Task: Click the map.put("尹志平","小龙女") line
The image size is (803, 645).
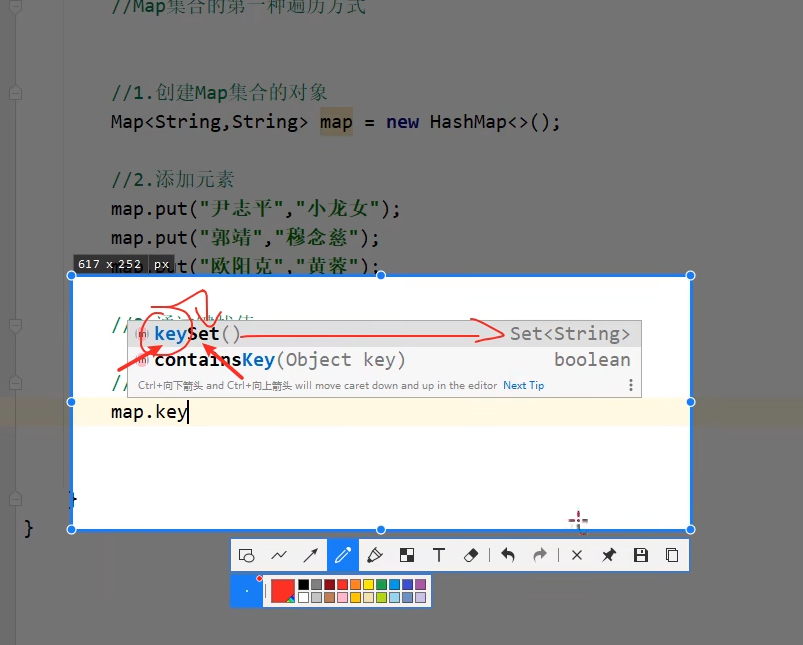Action: tap(256, 209)
